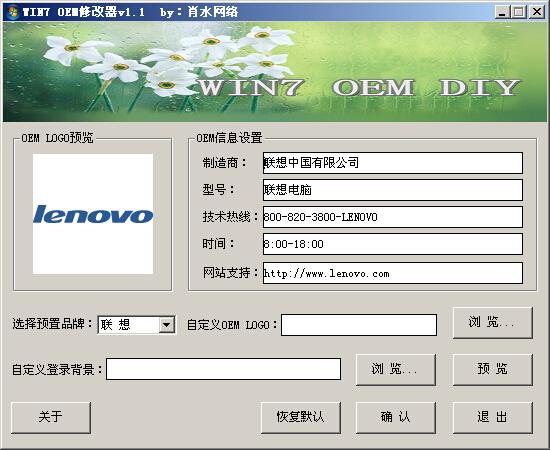The height and width of the screenshot is (450, 550).
Task: Click the Windows logo icon in title bar
Action: [x=13, y=12]
